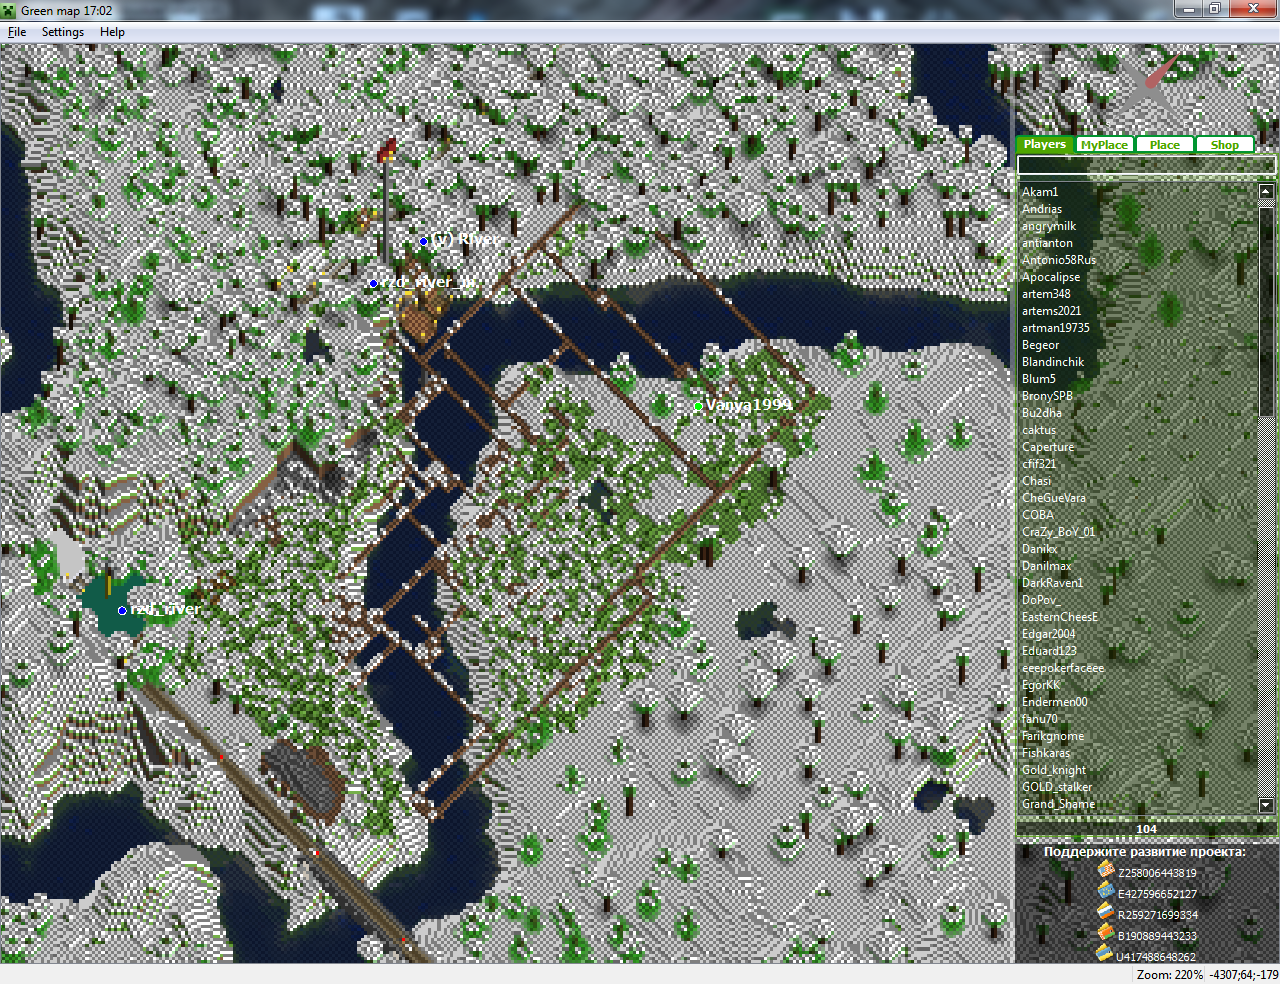
Task: Open the Help menu
Action: point(112,32)
